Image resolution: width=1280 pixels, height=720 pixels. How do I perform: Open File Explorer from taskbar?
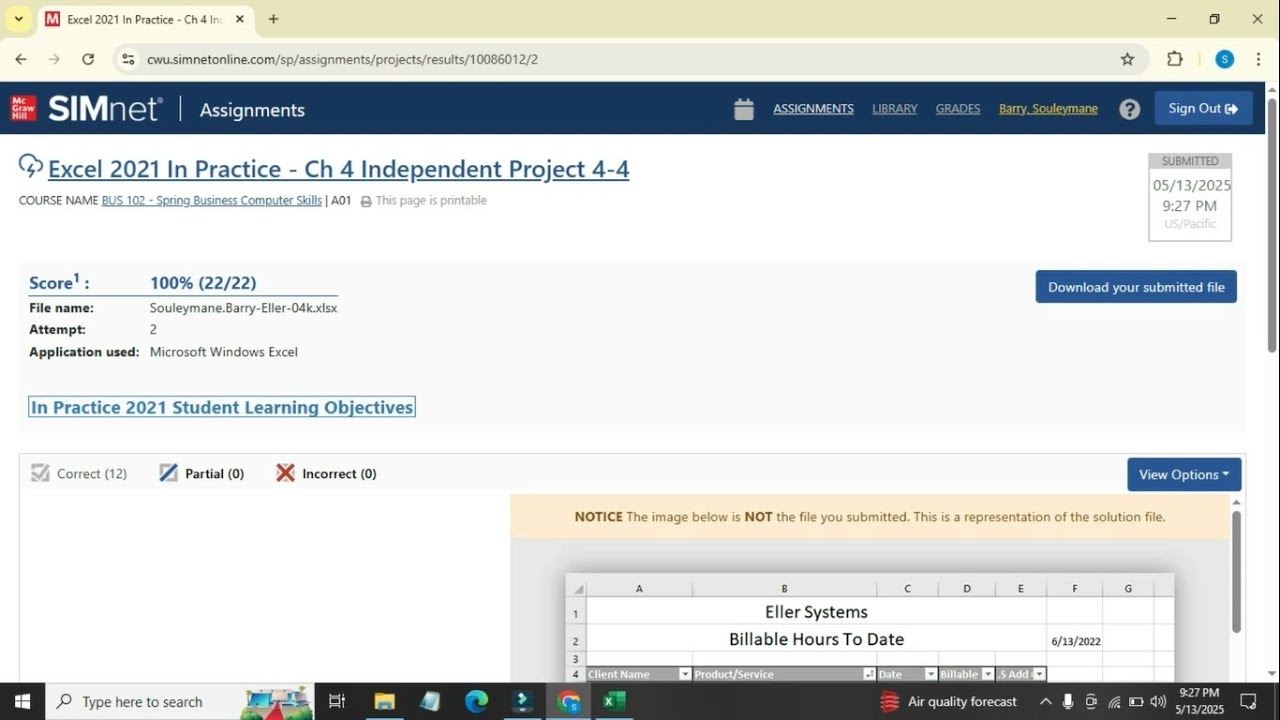pyautogui.click(x=384, y=701)
